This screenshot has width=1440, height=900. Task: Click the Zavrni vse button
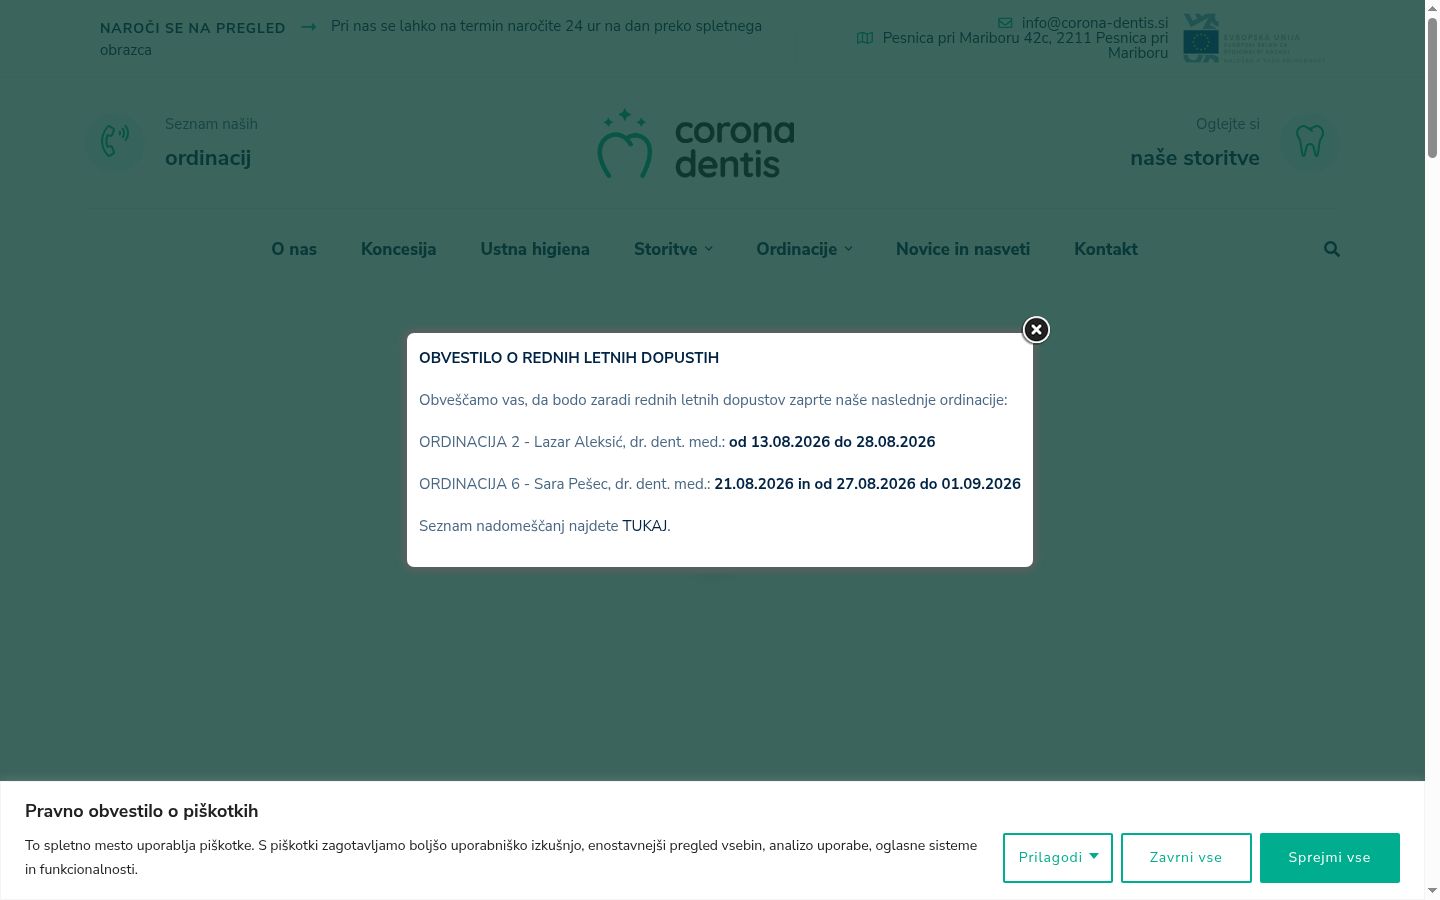(x=1186, y=858)
